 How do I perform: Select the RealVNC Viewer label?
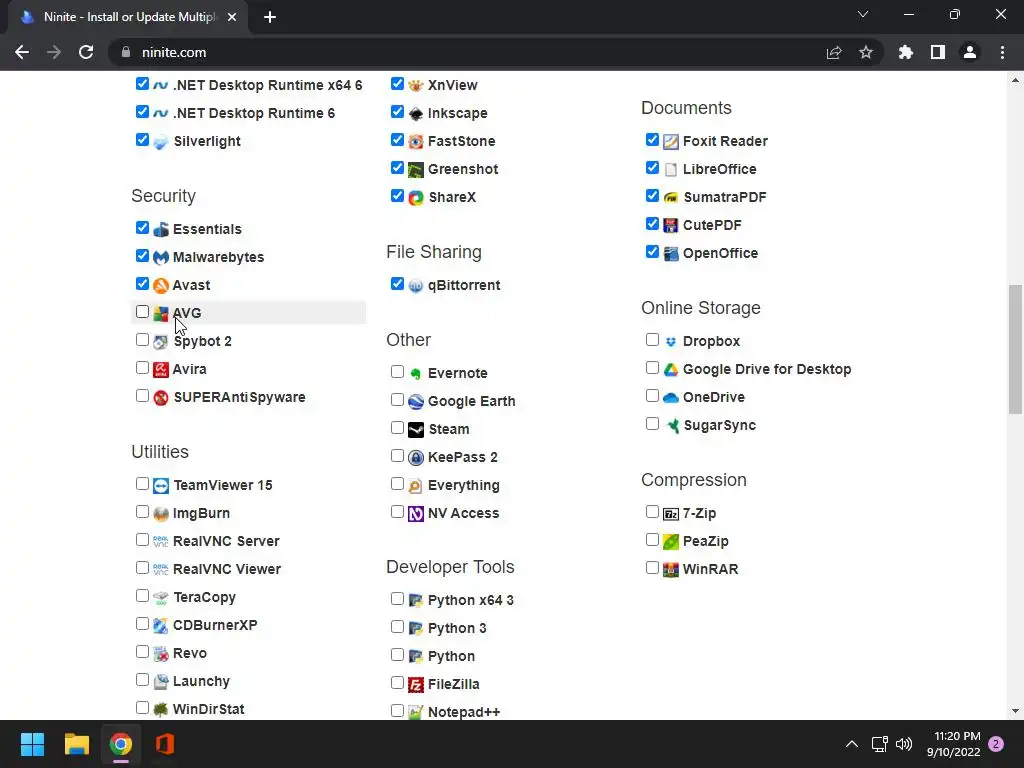click(x=227, y=569)
